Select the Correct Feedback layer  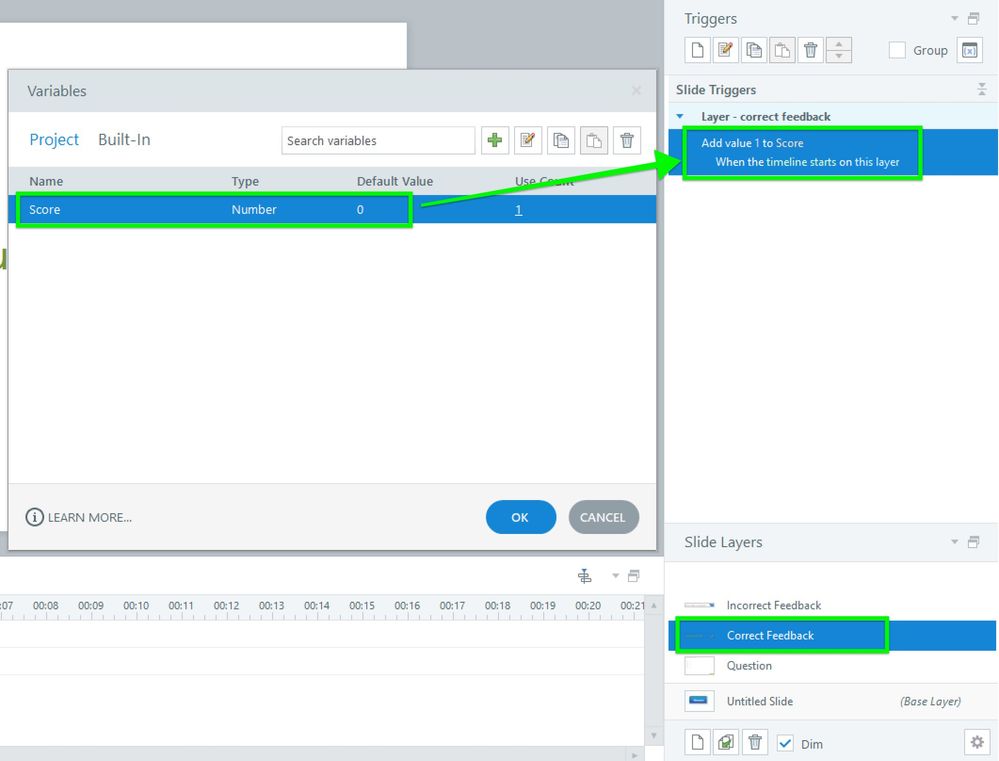tap(832, 635)
